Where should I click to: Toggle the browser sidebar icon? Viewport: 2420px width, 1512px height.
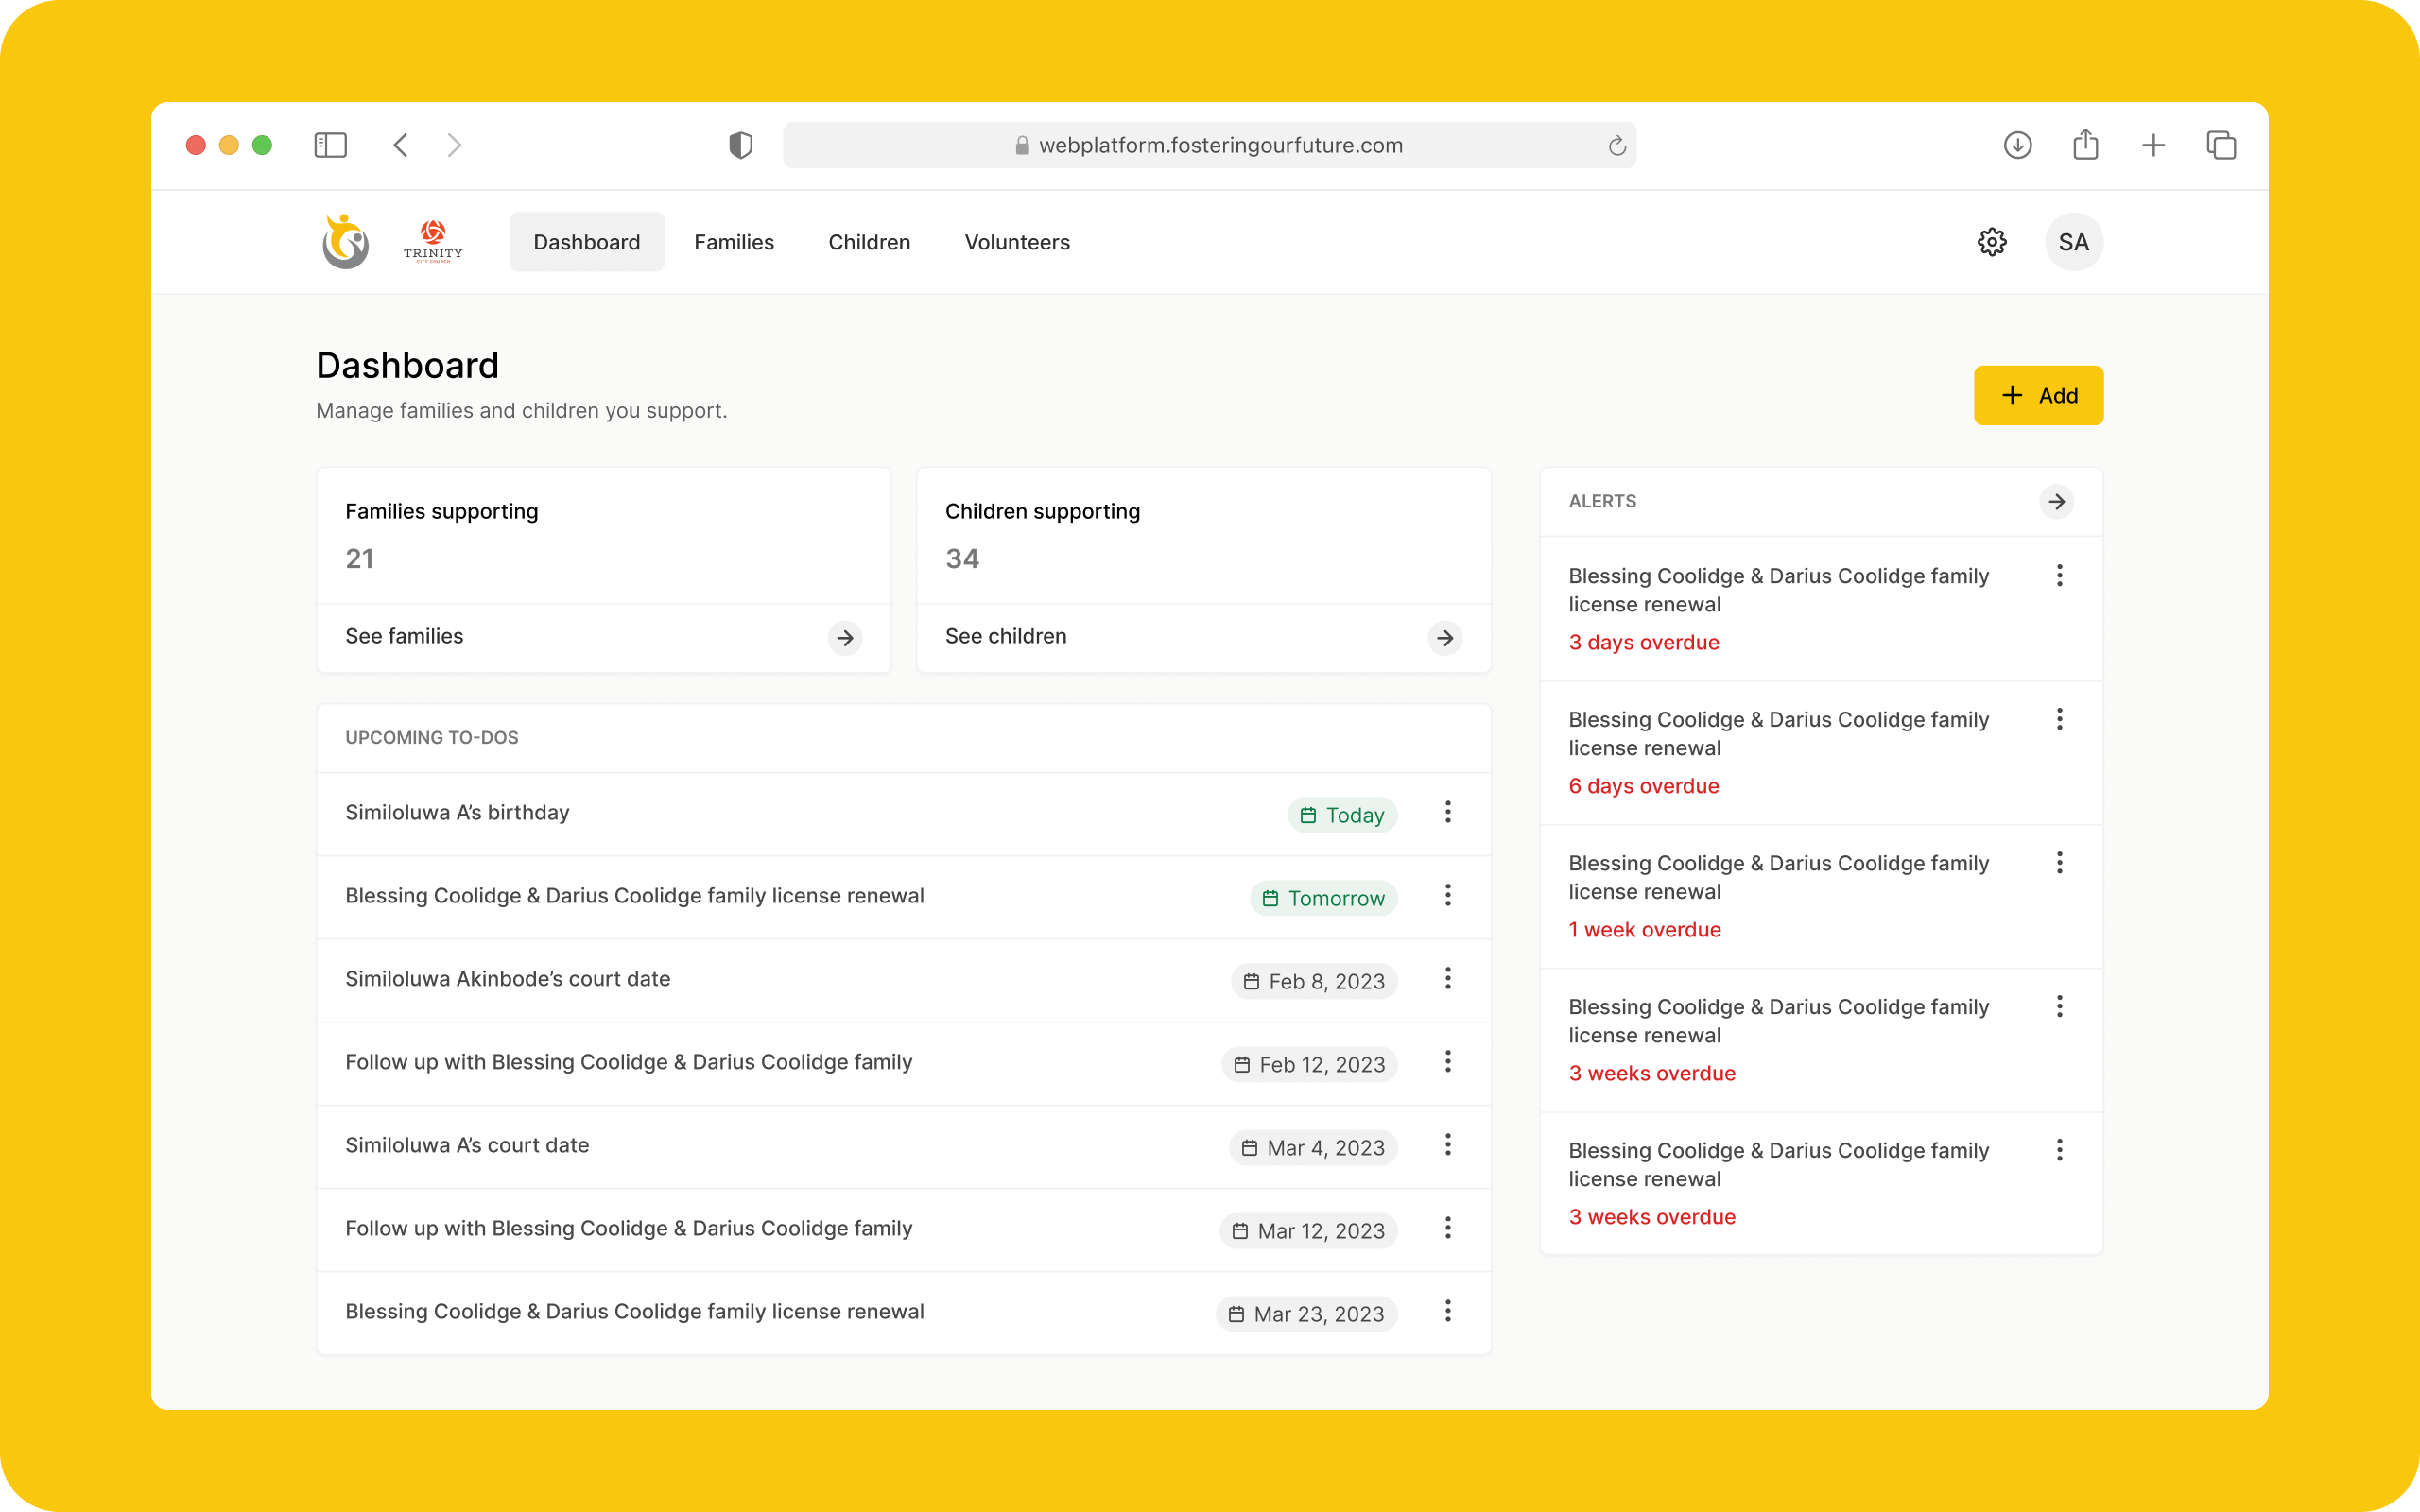(x=330, y=146)
